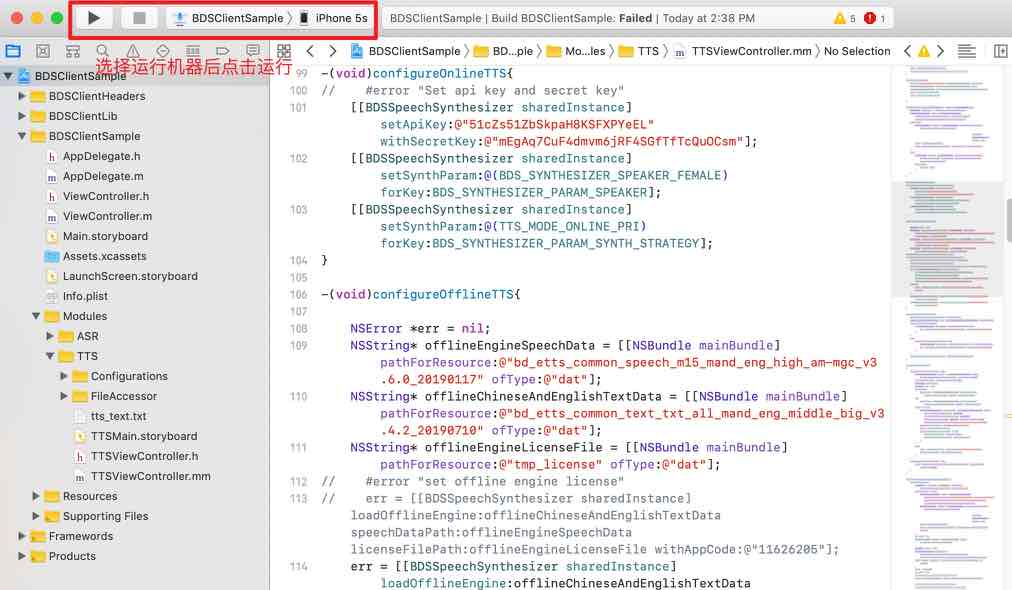
Task: Open BDSClientSample project in jump bar
Action: pyautogui.click(x=406, y=51)
